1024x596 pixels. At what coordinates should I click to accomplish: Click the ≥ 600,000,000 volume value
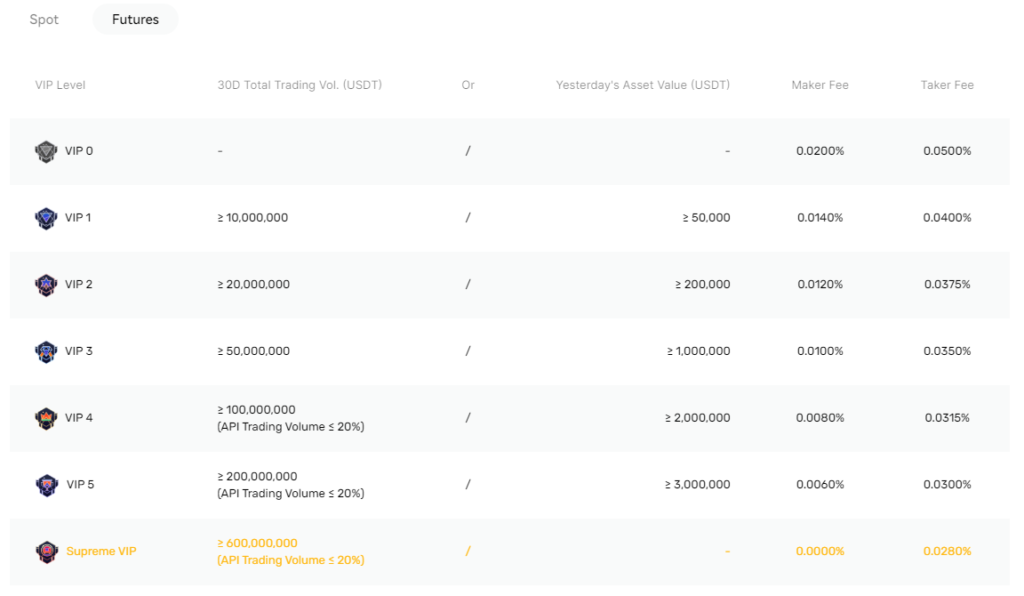258,543
